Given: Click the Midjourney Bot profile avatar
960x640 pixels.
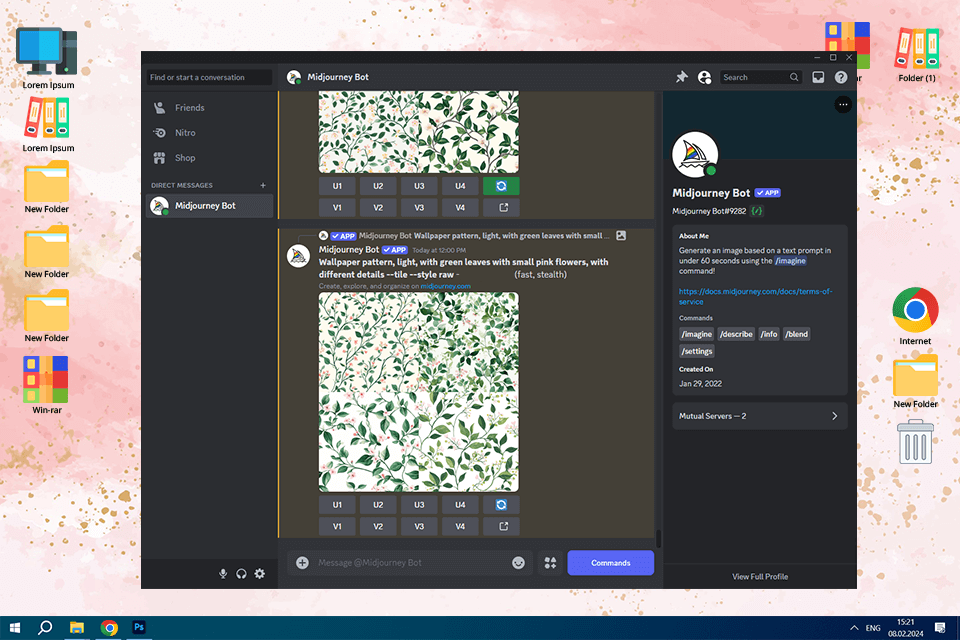Looking at the screenshot, I should click(x=695, y=154).
